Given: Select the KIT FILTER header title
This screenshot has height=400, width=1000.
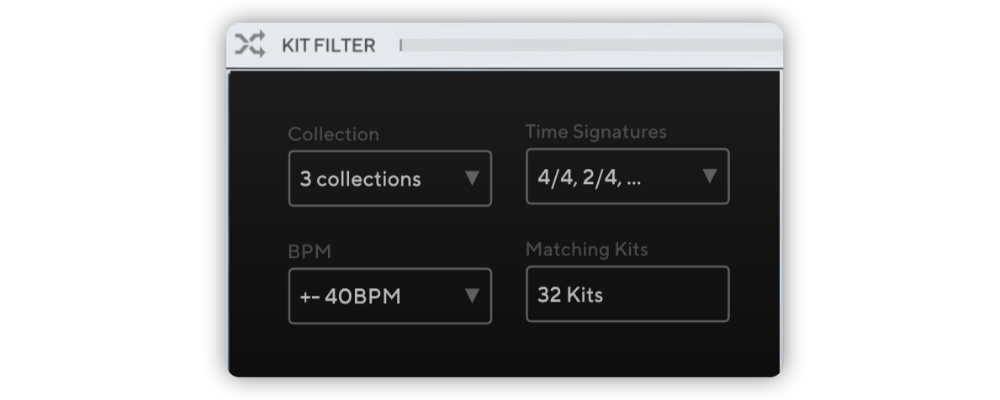Looking at the screenshot, I should point(328,45).
